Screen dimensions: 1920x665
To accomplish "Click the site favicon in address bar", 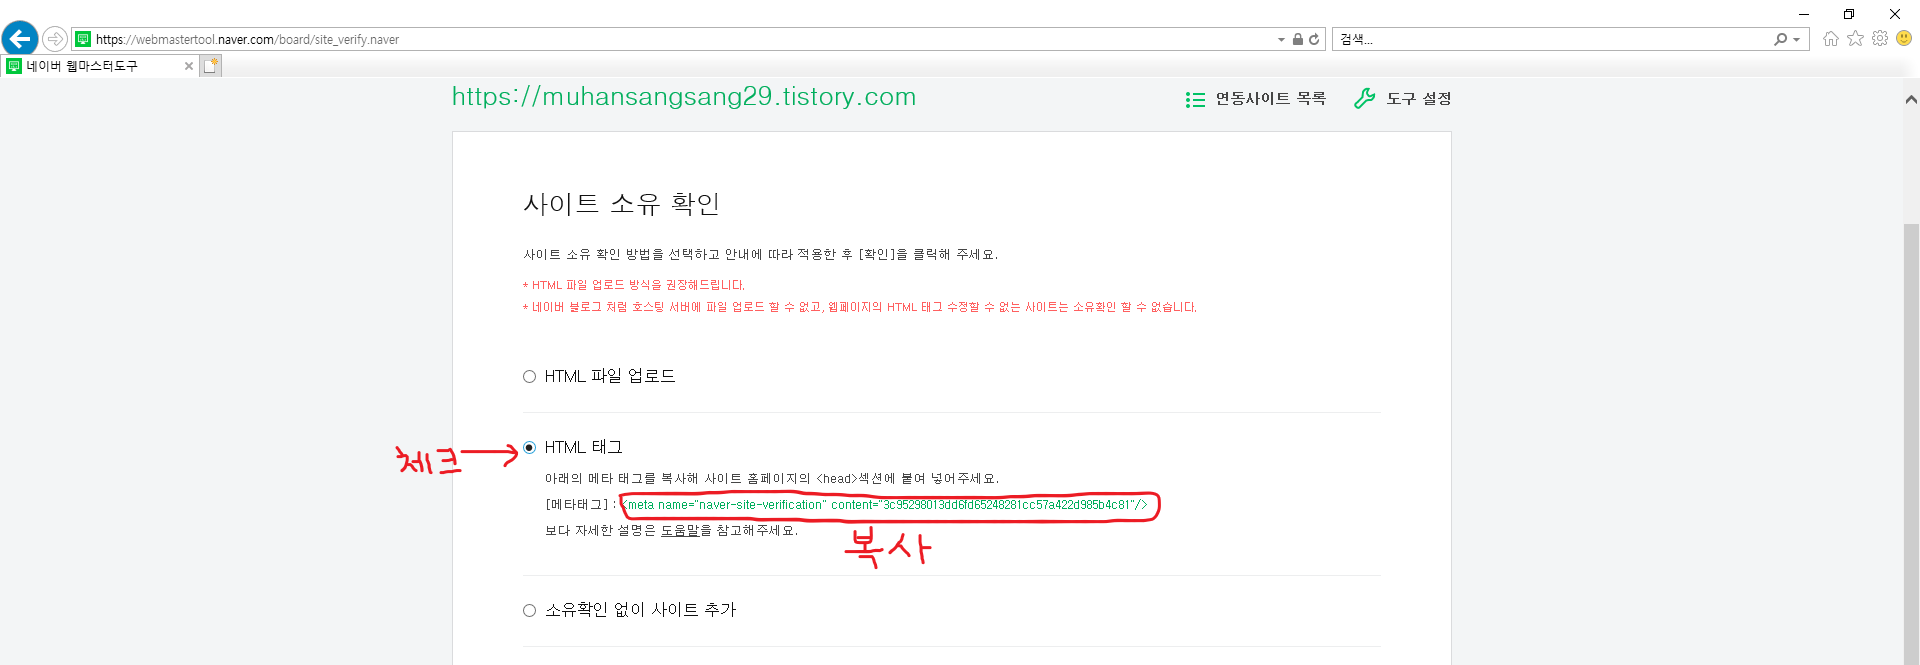I will 84,39.
